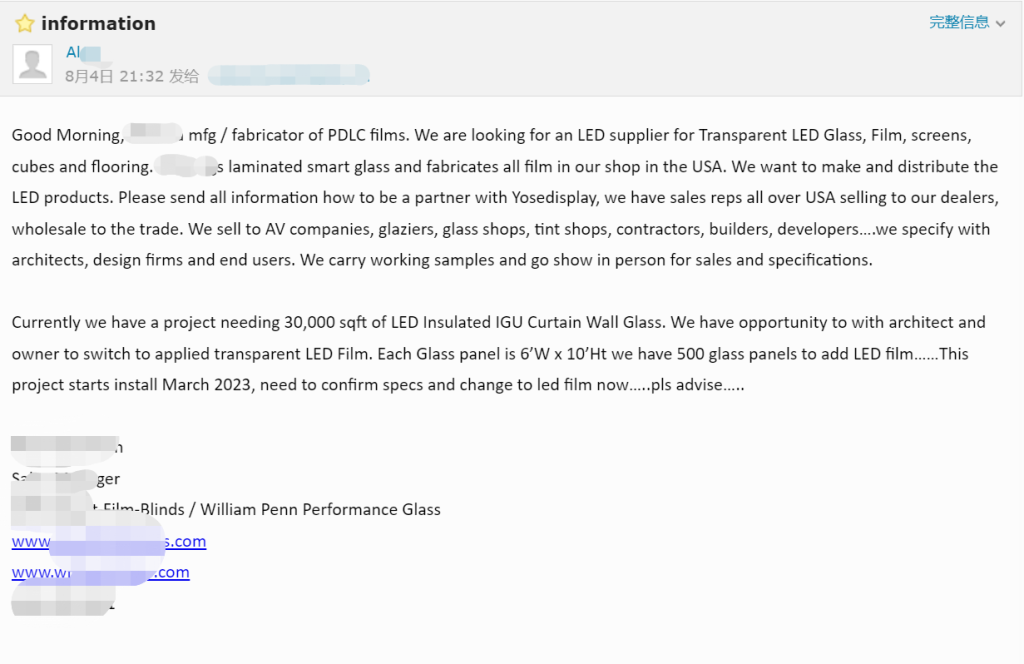Click the "Good Morning" greeting text
1024x664 pixels.
pyautogui.click(x=67, y=135)
